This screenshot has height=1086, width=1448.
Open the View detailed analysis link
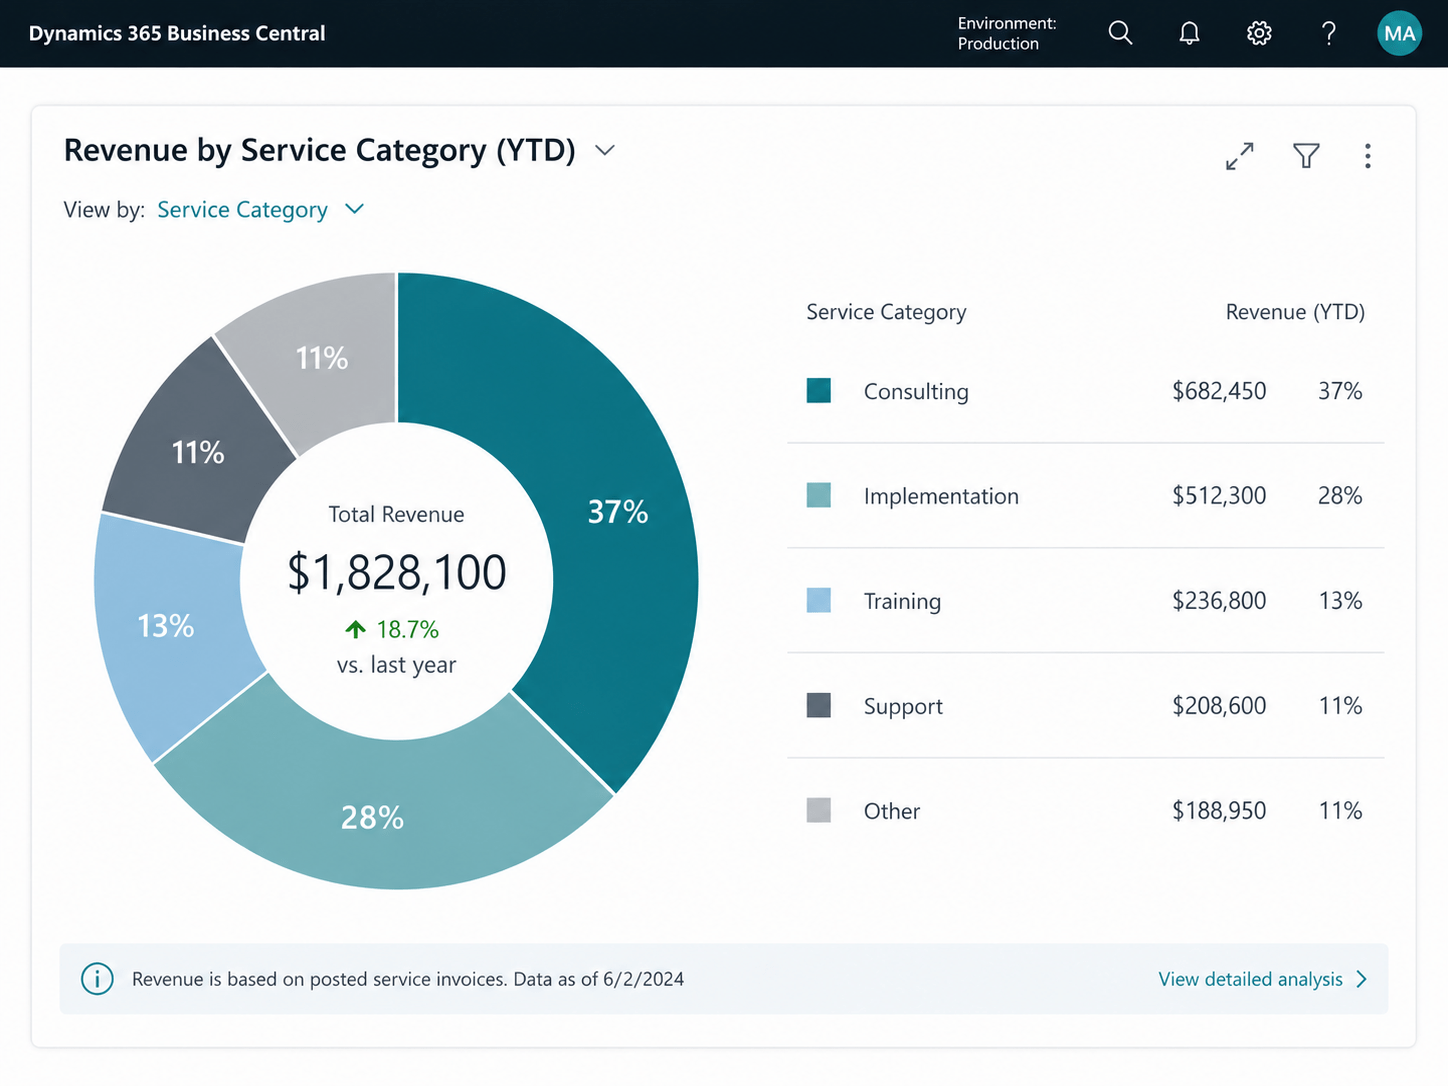tap(1262, 979)
